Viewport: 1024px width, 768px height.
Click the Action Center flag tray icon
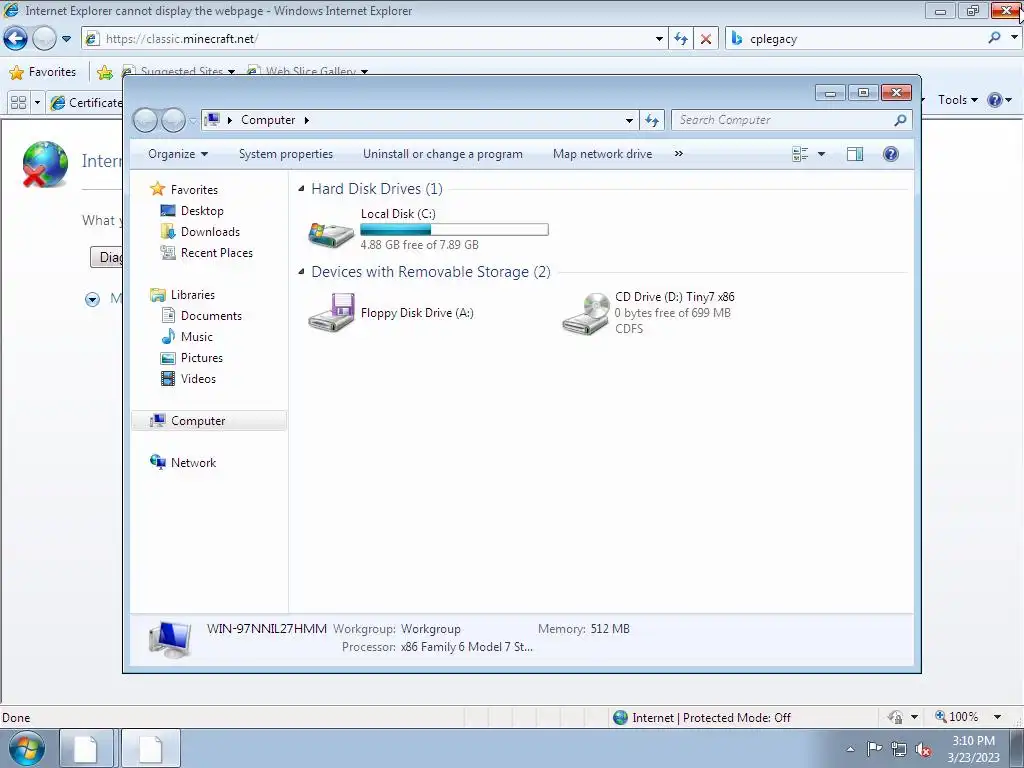(874, 749)
